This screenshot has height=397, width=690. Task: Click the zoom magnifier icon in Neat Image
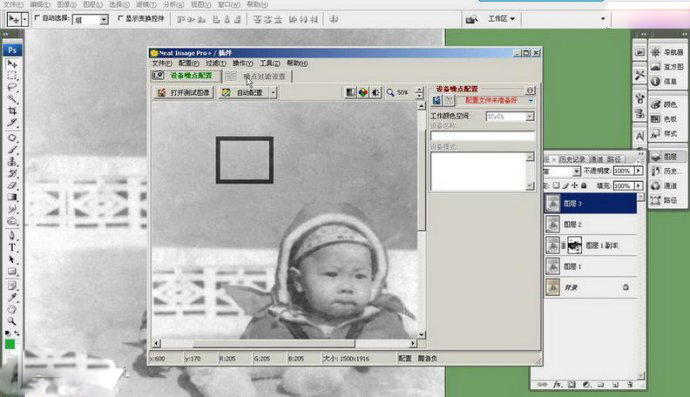click(x=390, y=92)
